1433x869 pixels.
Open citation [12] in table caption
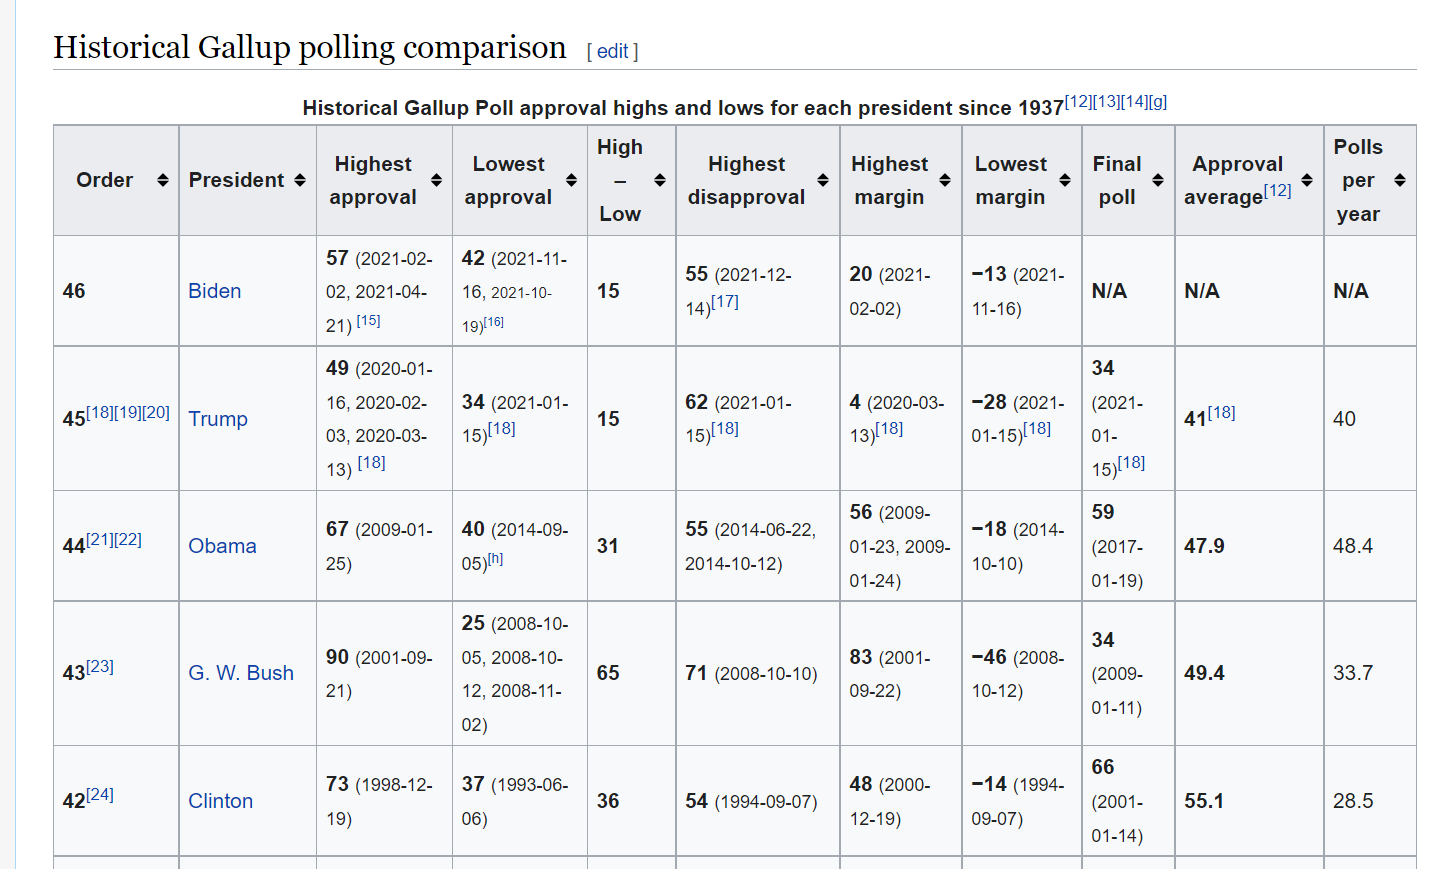1078,102
